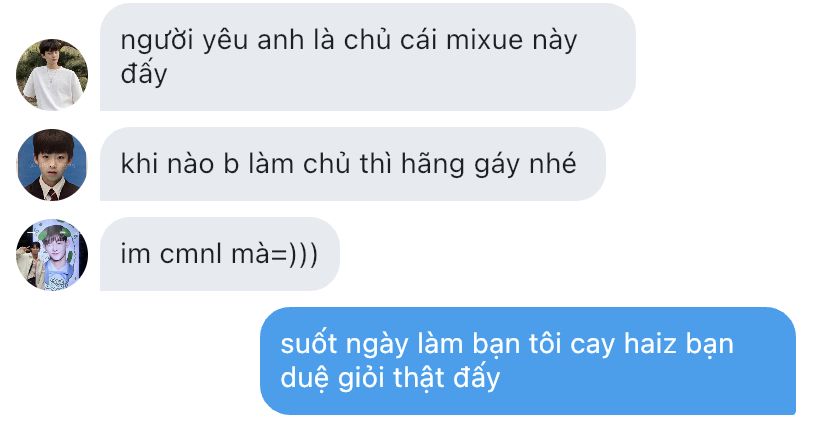
Task: Click the word 'mixue' in first message
Action: (484, 40)
